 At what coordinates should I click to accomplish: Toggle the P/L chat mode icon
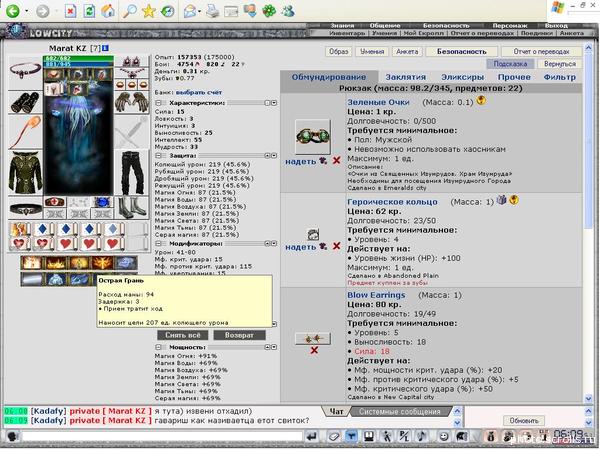[x=404, y=436]
